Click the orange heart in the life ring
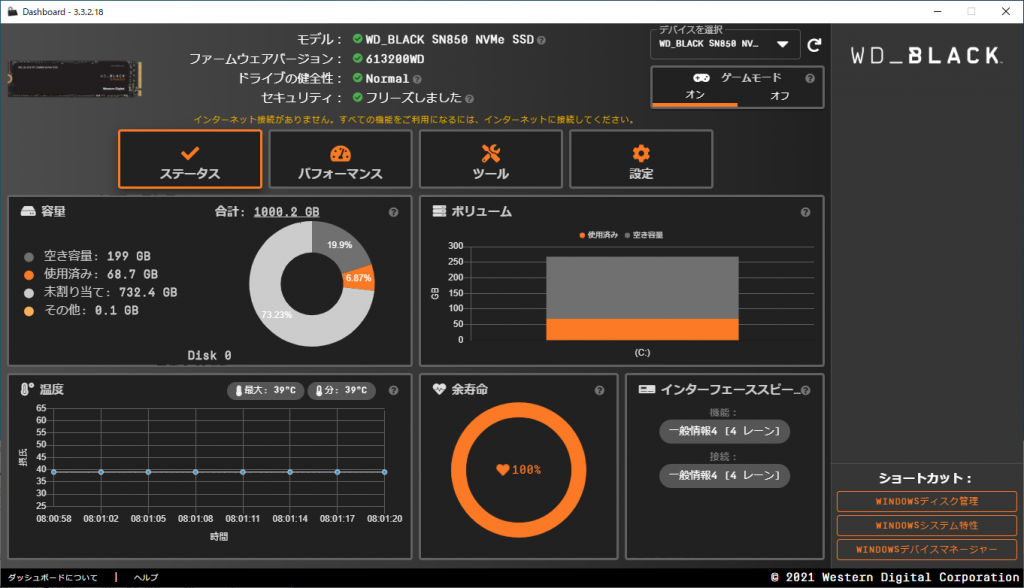 (x=502, y=470)
